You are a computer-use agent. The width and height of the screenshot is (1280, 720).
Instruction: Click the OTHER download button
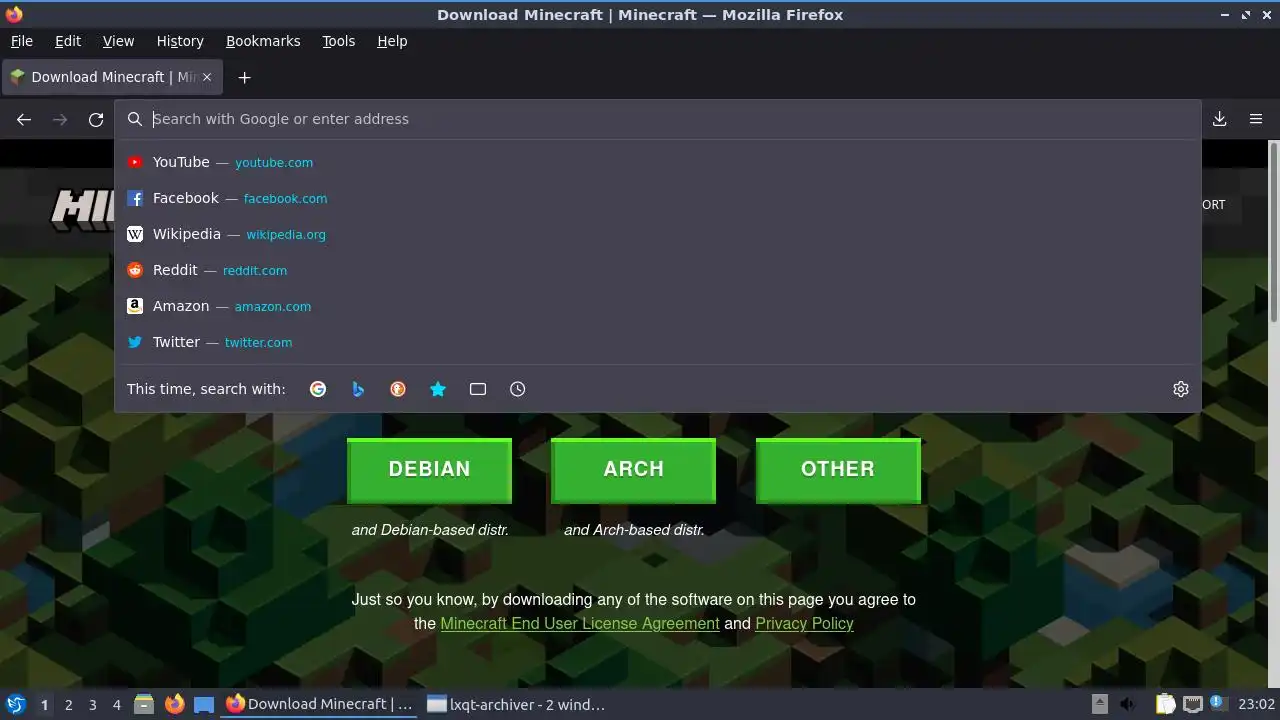pos(838,469)
